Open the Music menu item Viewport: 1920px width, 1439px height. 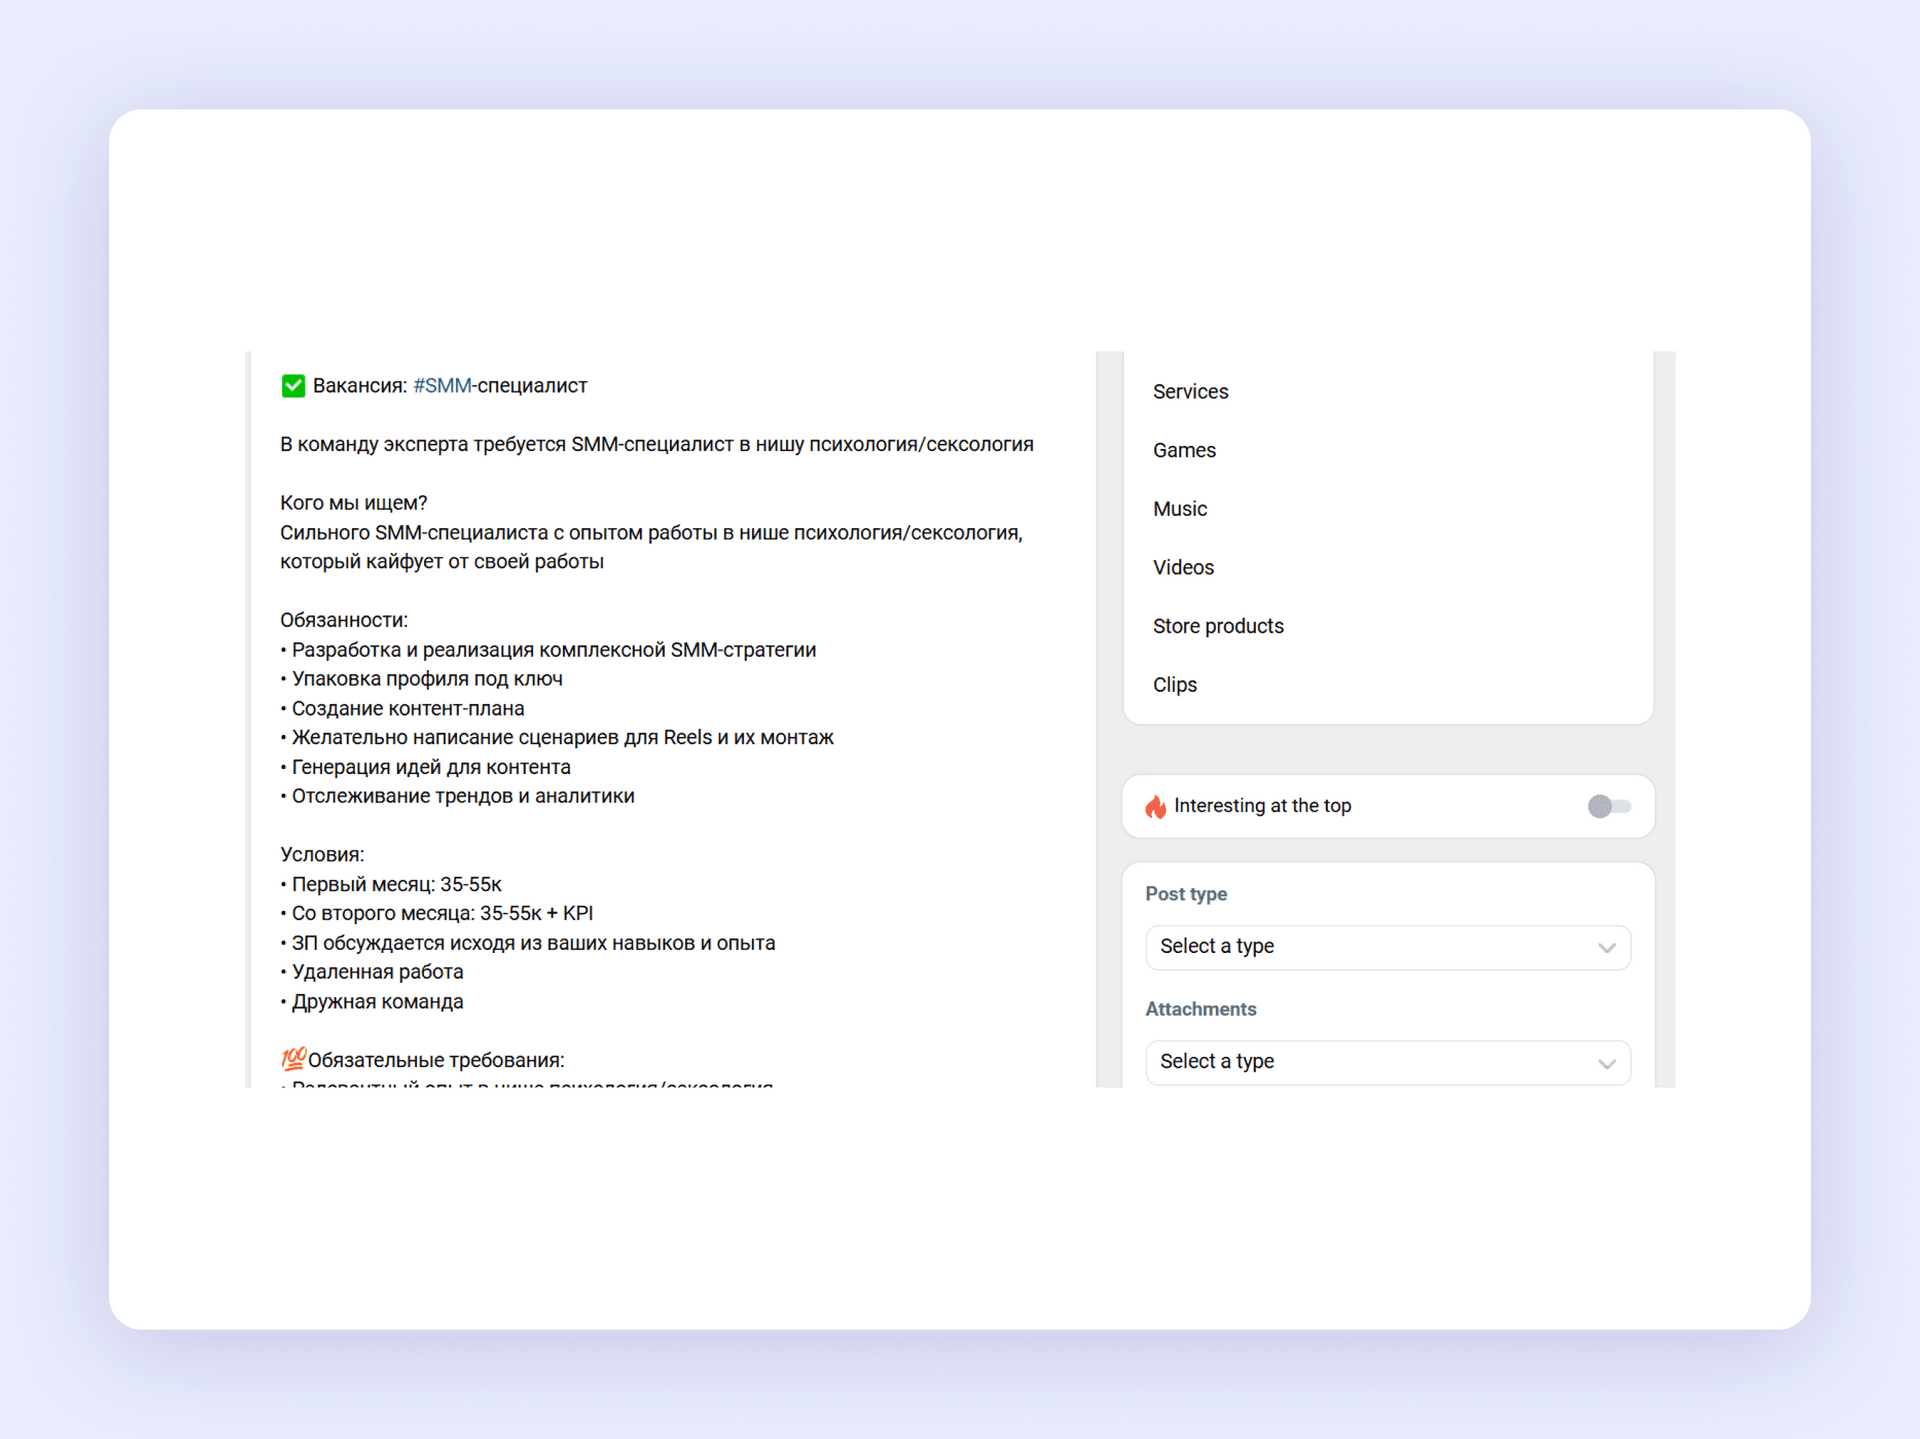[1180, 509]
